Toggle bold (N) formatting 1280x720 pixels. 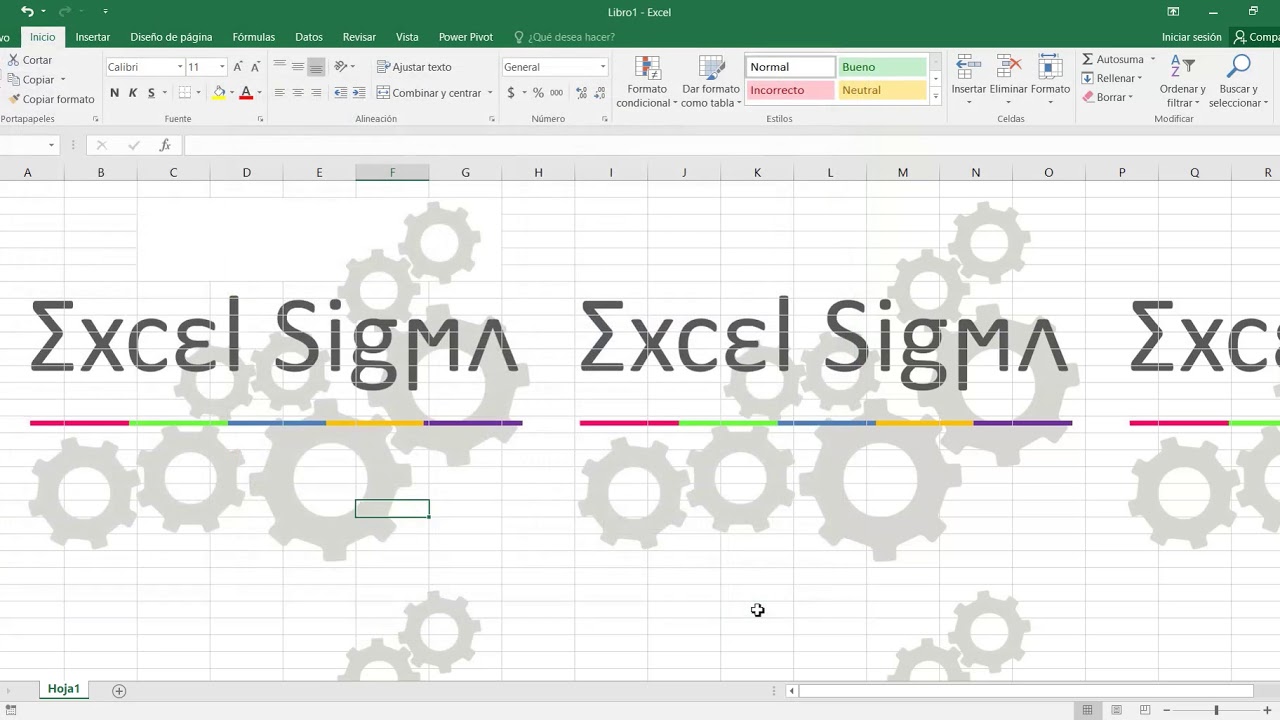(114, 93)
